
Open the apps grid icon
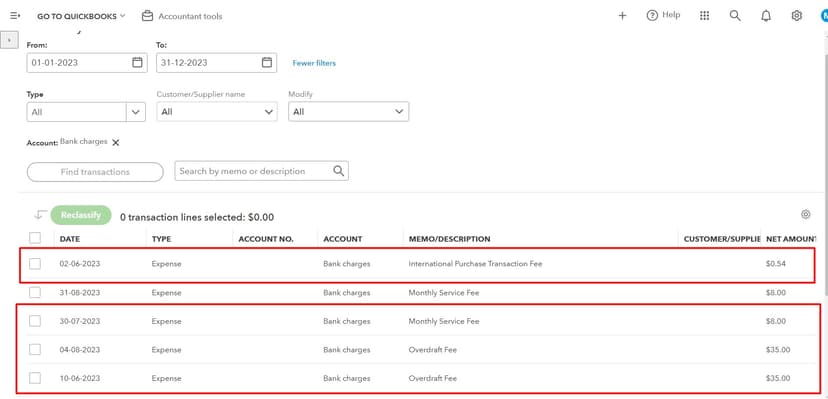pyautogui.click(x=704, y=16)
